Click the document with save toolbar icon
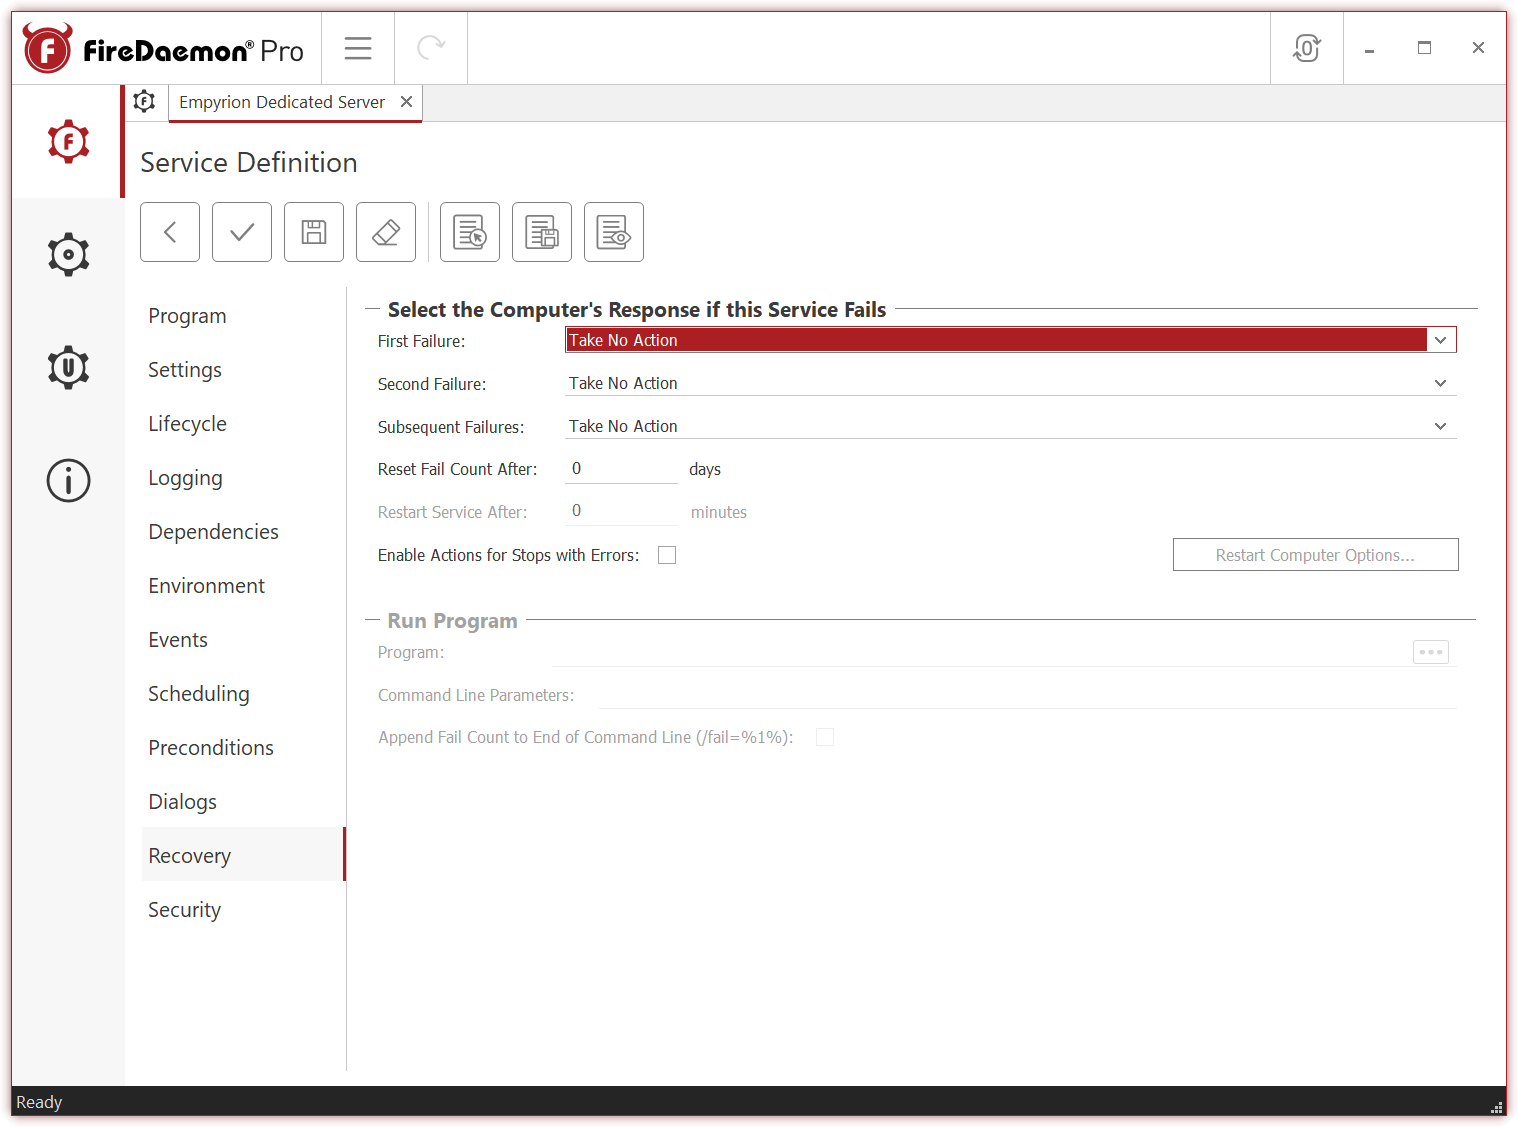This screenshot has height=1127, width=1518. click(x=542, y=232)
